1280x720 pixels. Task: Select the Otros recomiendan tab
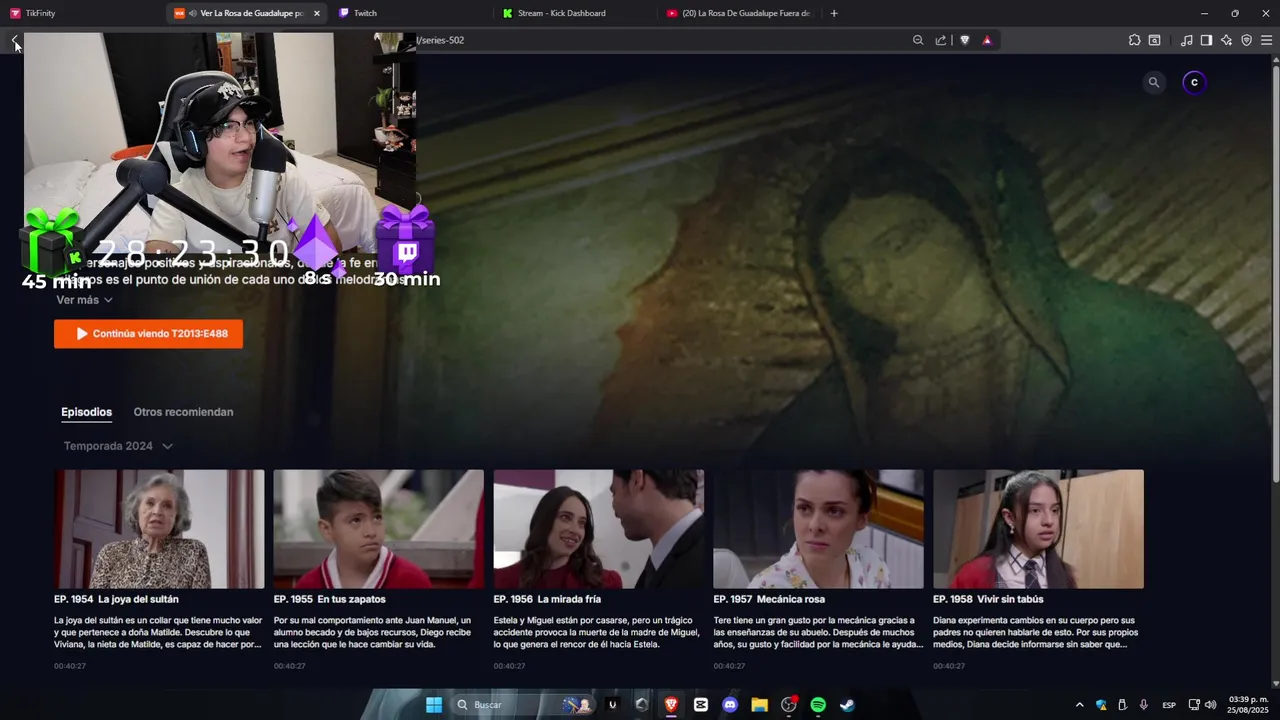(x=183, y=412)
